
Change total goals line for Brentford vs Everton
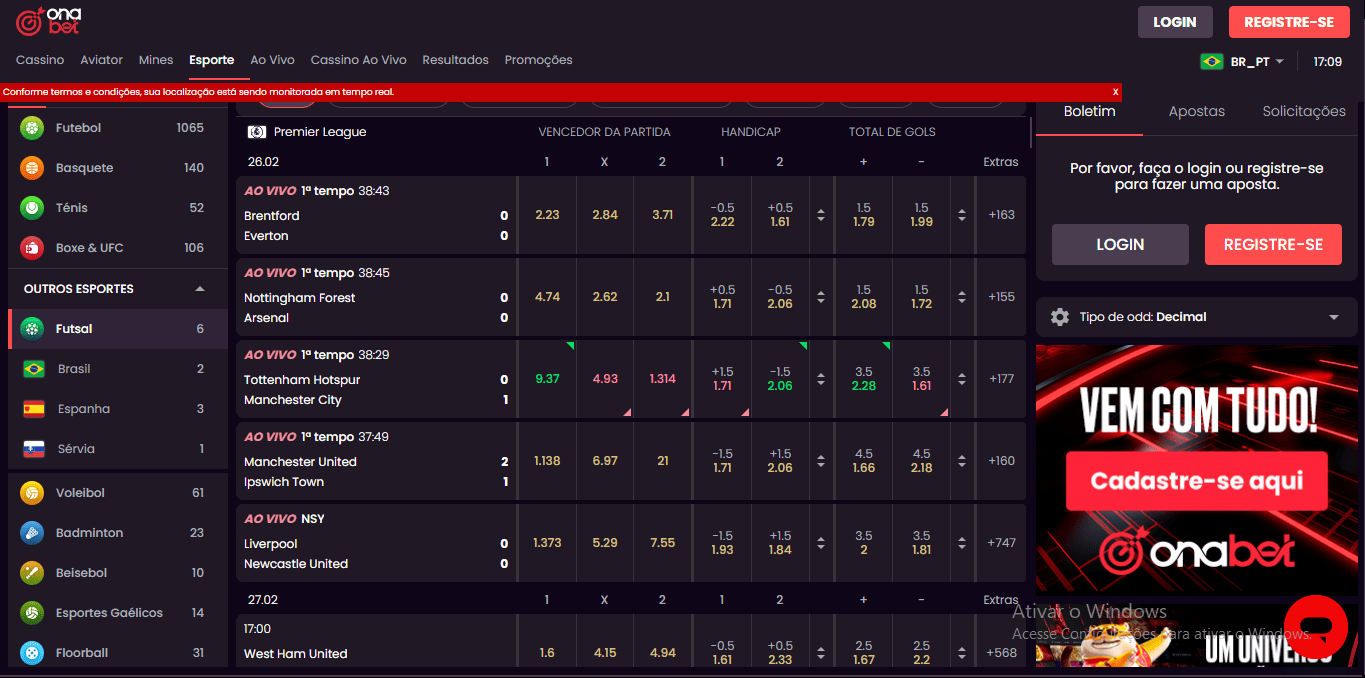(962, 215)
